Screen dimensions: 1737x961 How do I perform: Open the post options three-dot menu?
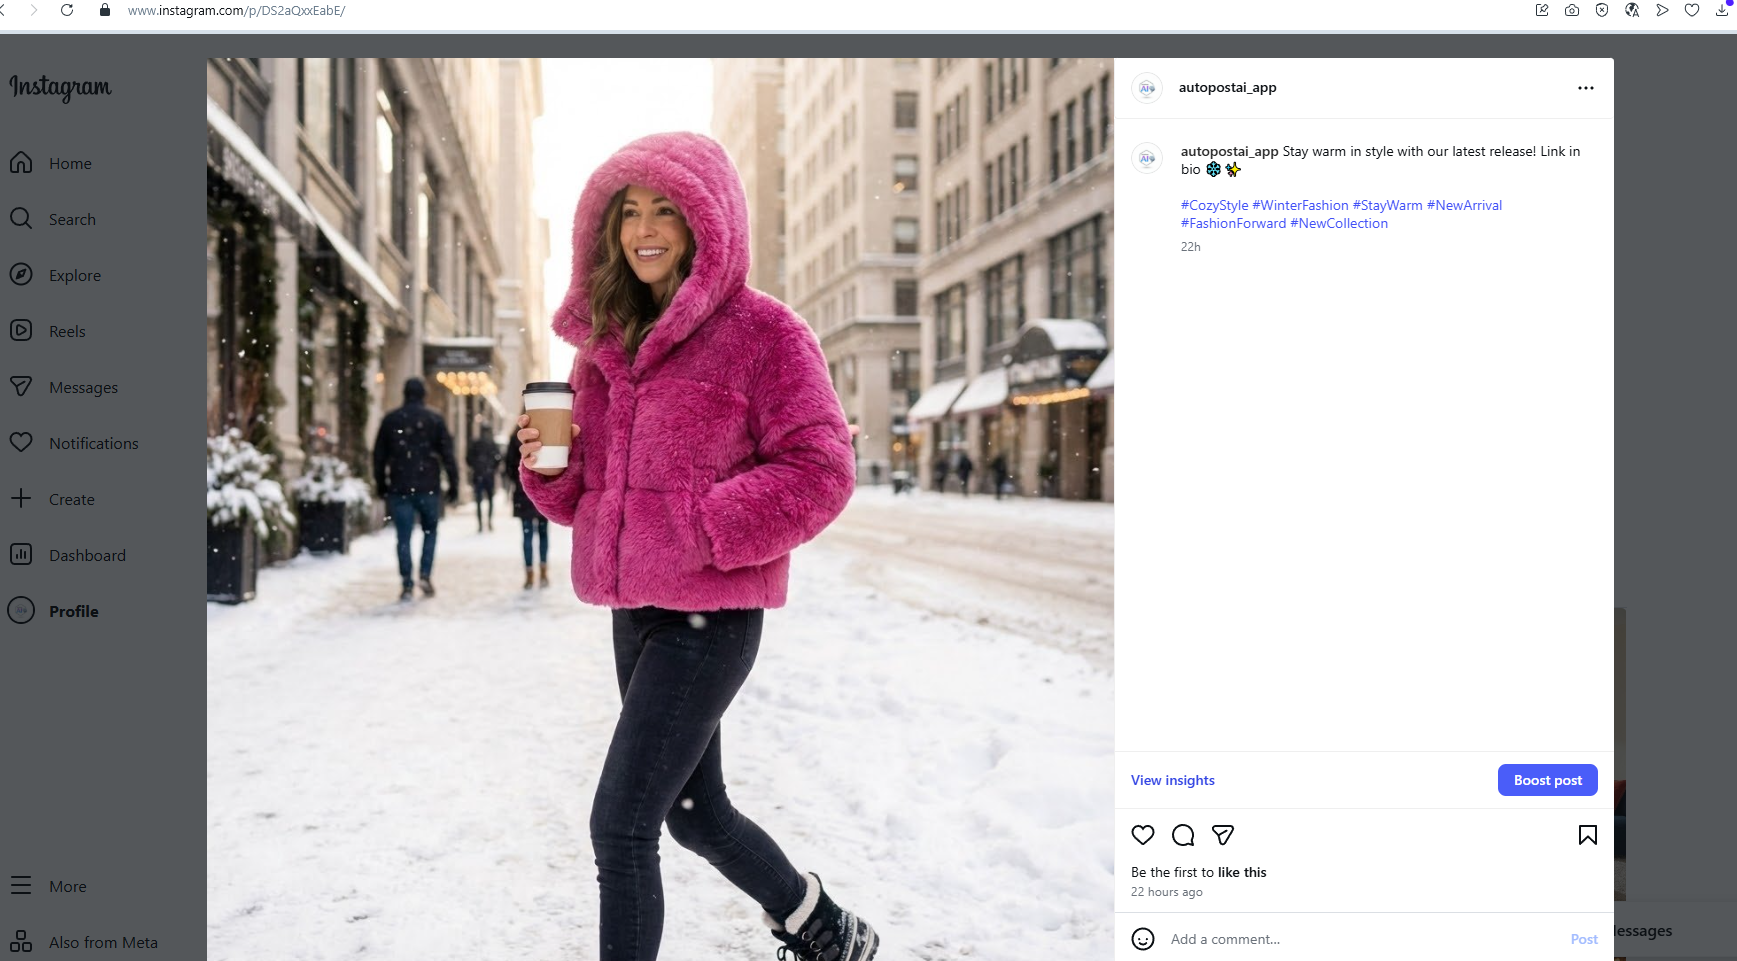pyautogui.click(x=1585, y=88)
